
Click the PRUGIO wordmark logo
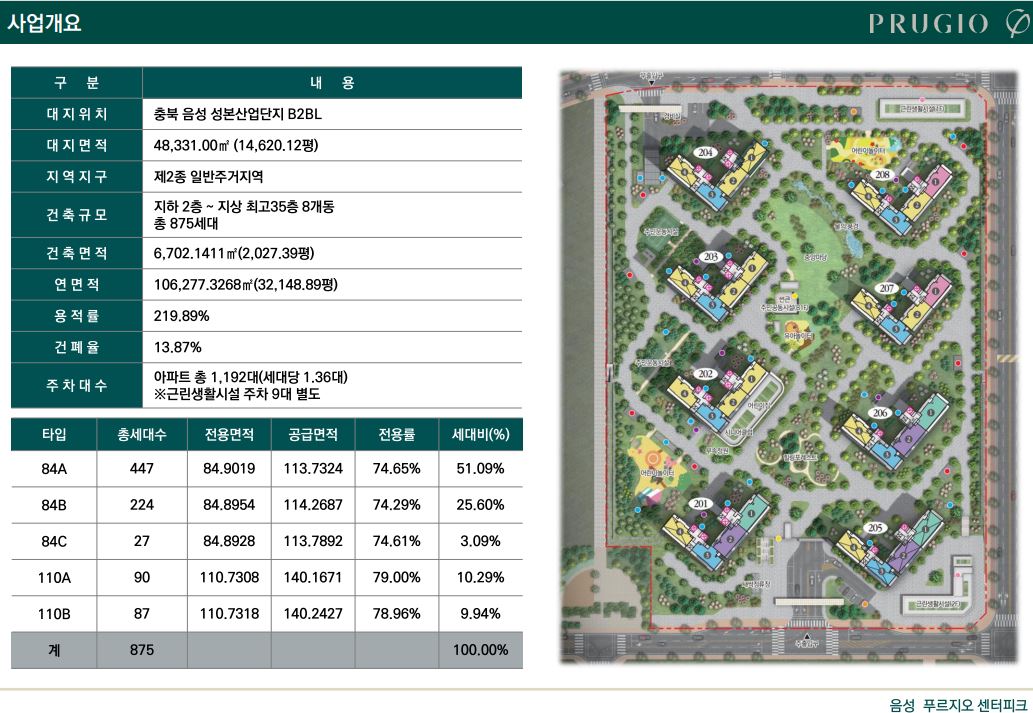pyautogui.click(x=928, y=24)
